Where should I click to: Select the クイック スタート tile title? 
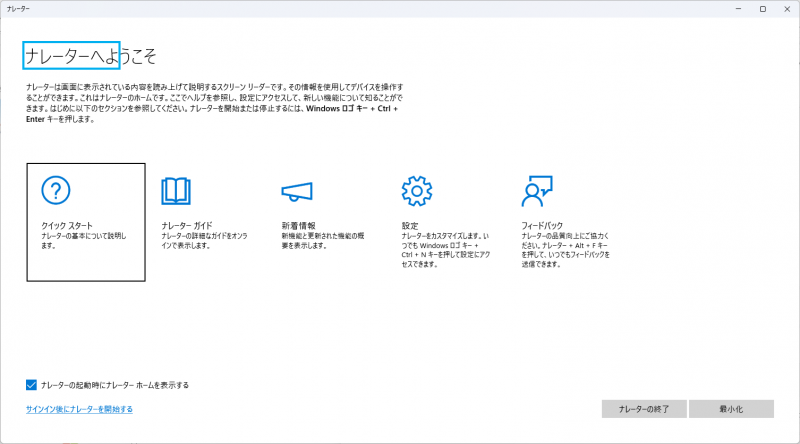pos(69,226)
